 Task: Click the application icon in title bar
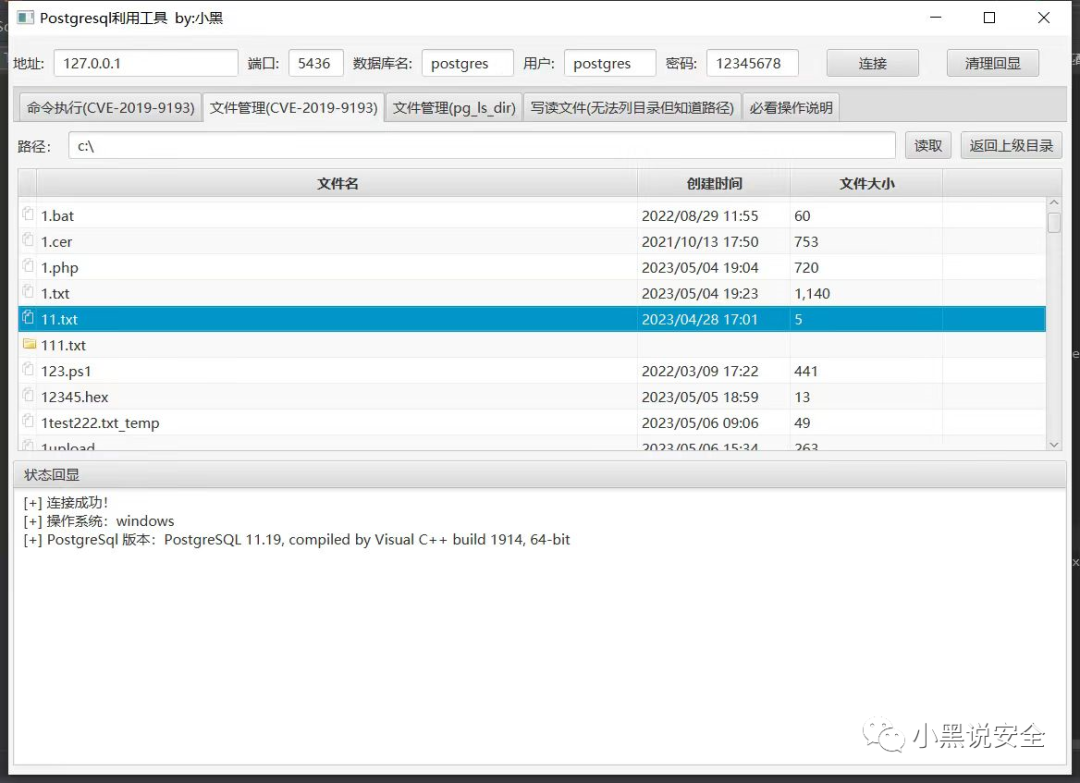click(25, 18)
